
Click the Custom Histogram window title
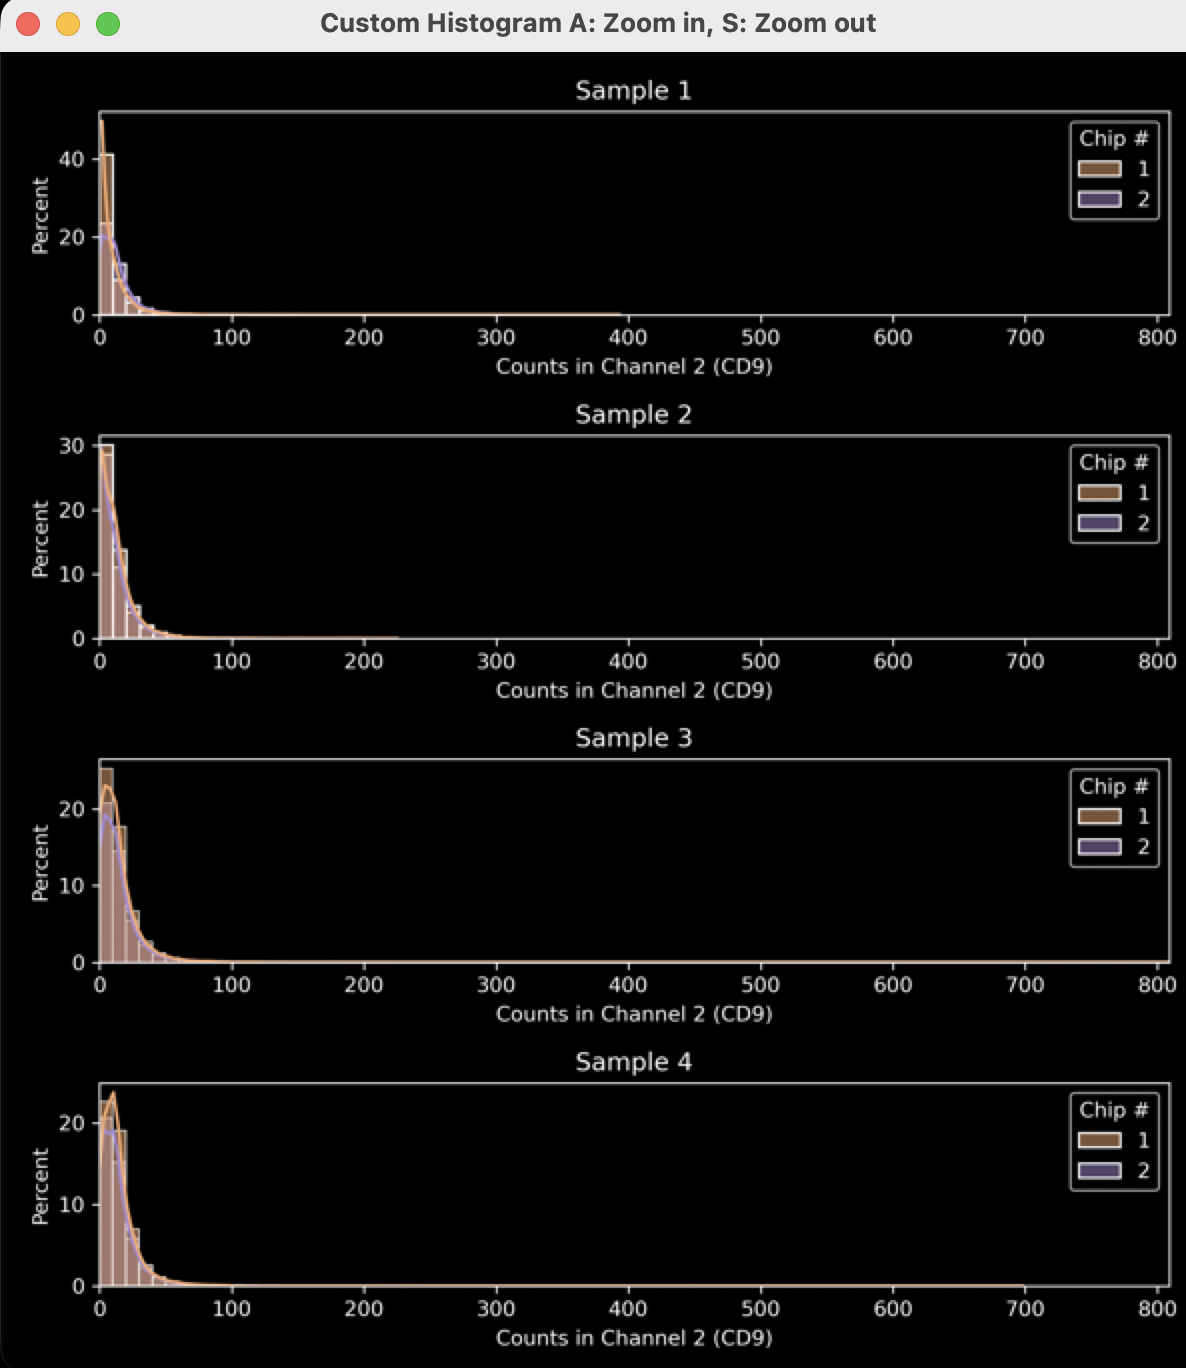click(597, 23)
